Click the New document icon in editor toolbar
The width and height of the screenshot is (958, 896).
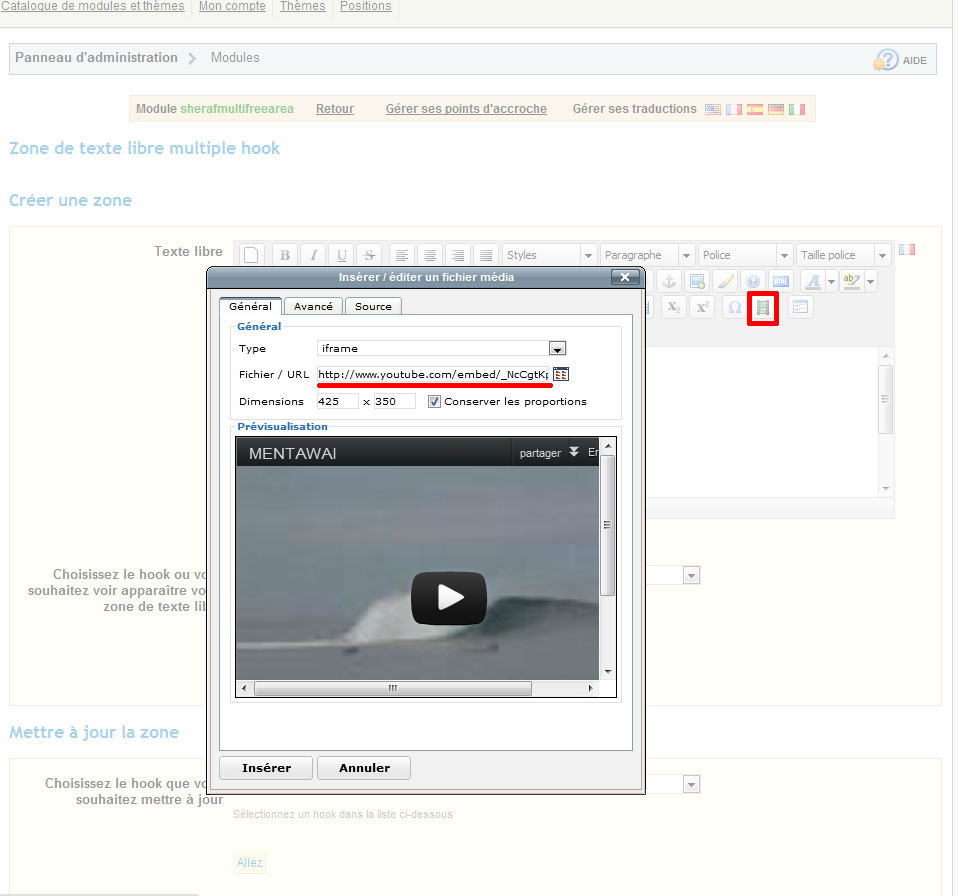250,255
